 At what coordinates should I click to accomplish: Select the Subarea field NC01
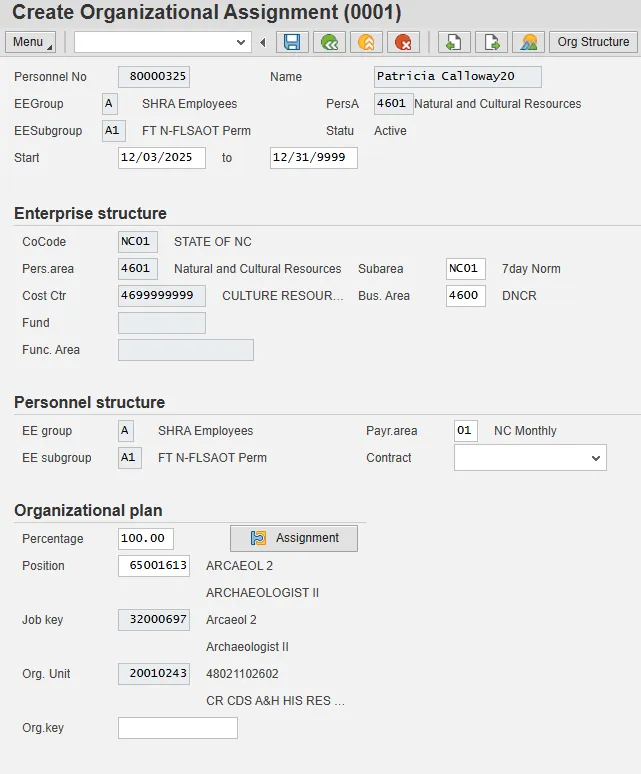pyautogui.click(x=465, y=269)
